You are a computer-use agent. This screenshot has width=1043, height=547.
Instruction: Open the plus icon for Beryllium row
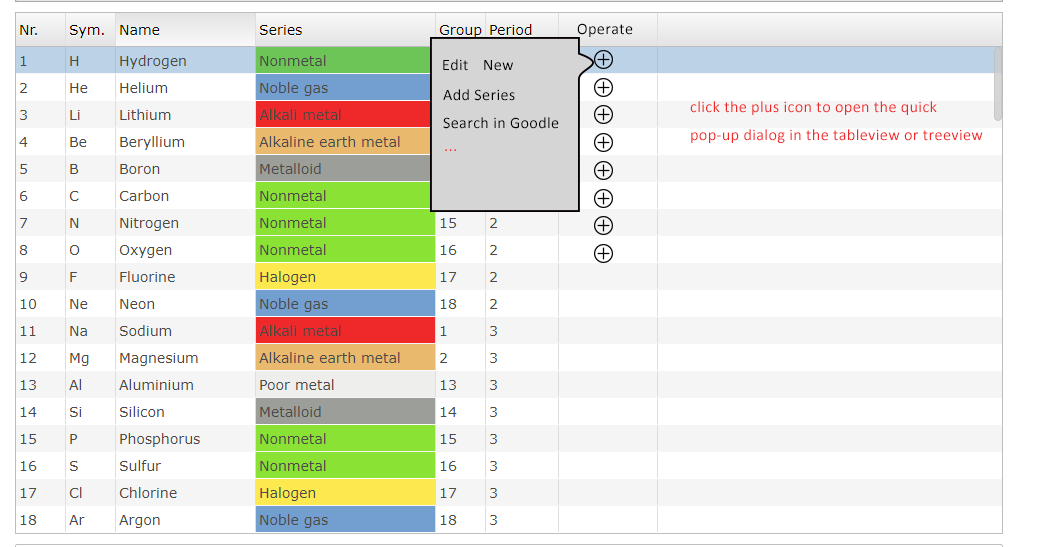(x=603, y=142)
